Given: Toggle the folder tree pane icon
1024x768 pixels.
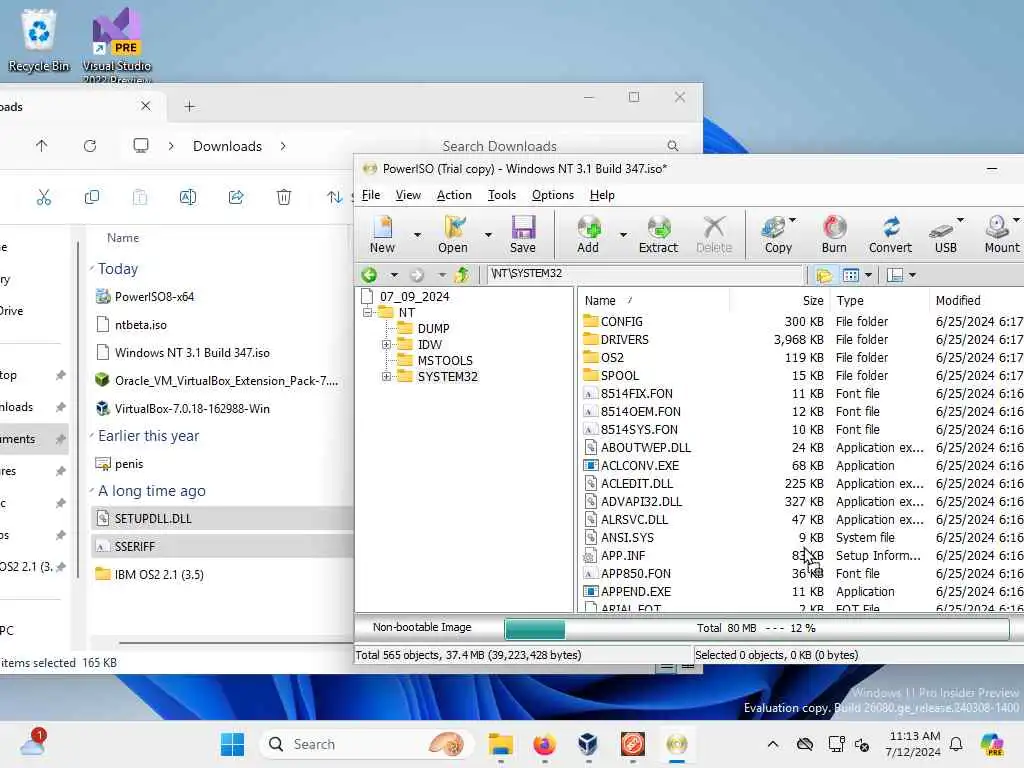Looking at the screenshot, I should pyautogui.click(x=824, y=275).
